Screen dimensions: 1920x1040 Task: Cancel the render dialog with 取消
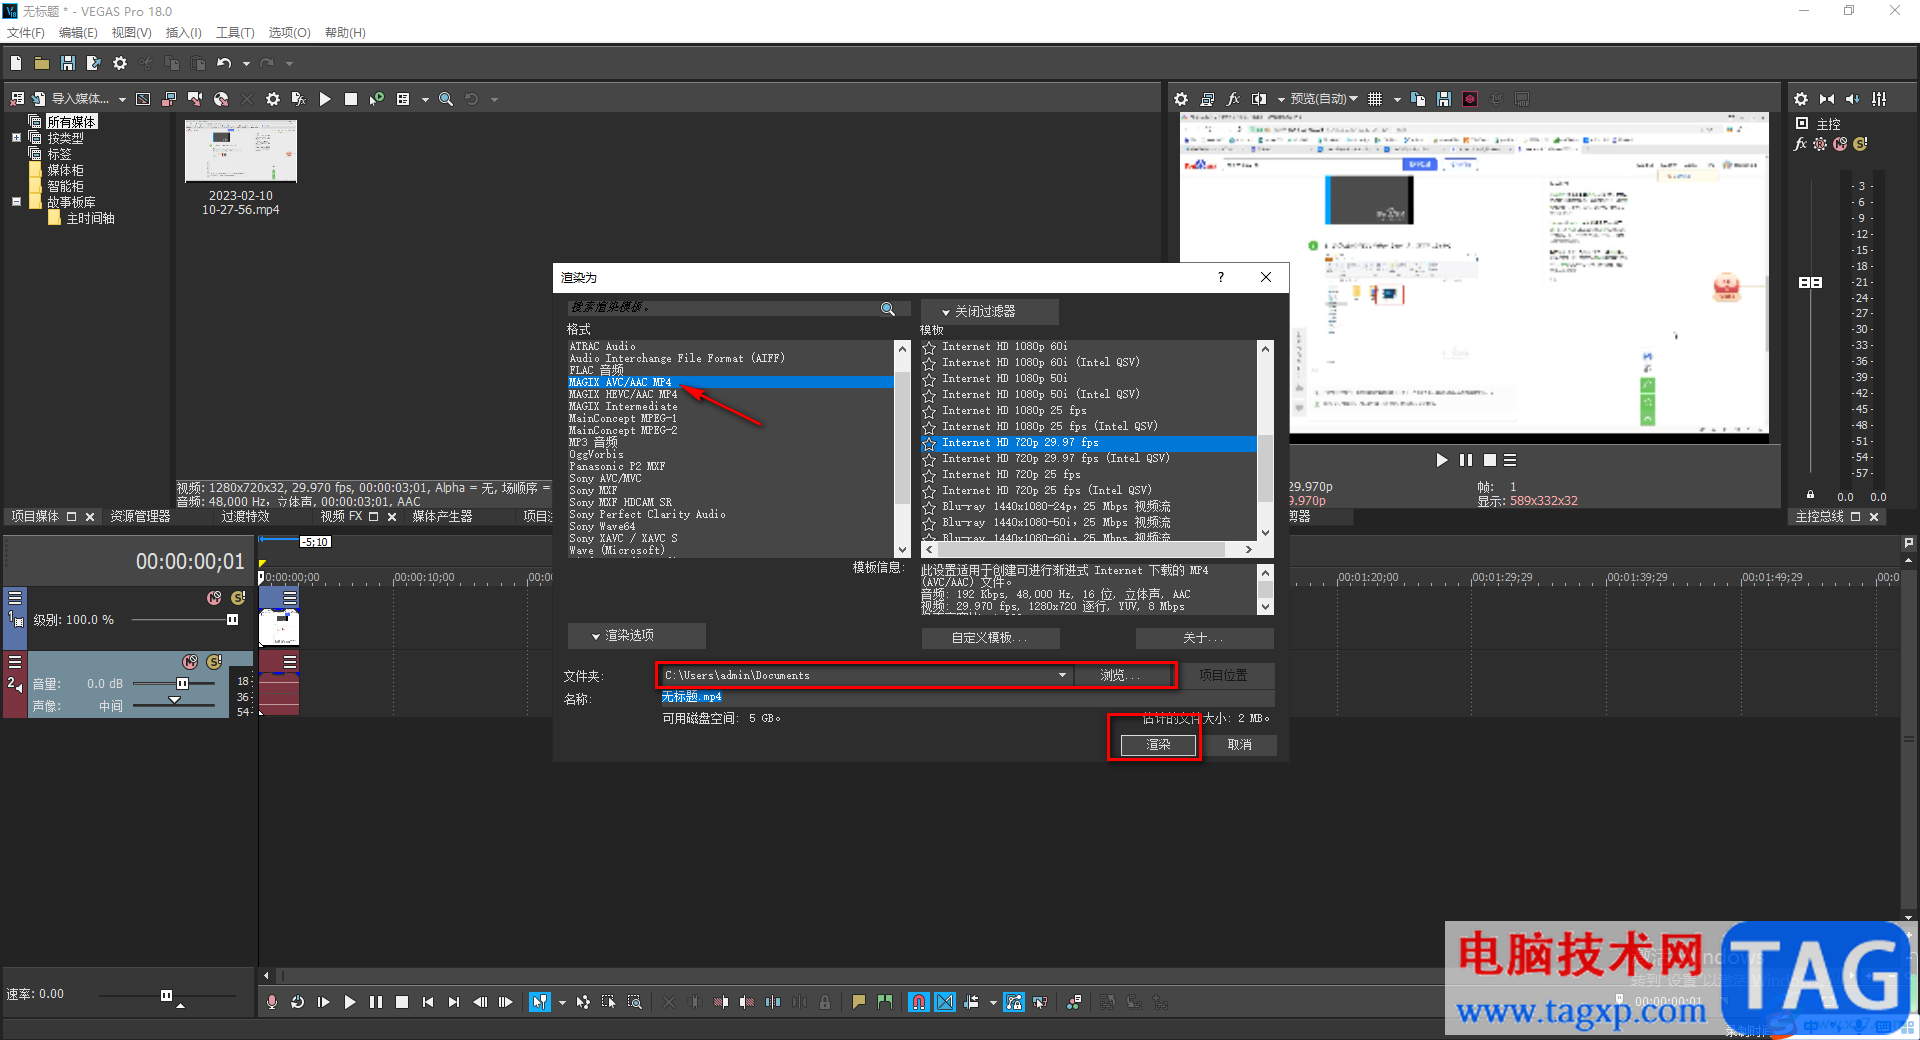(x=1239, y=745)
